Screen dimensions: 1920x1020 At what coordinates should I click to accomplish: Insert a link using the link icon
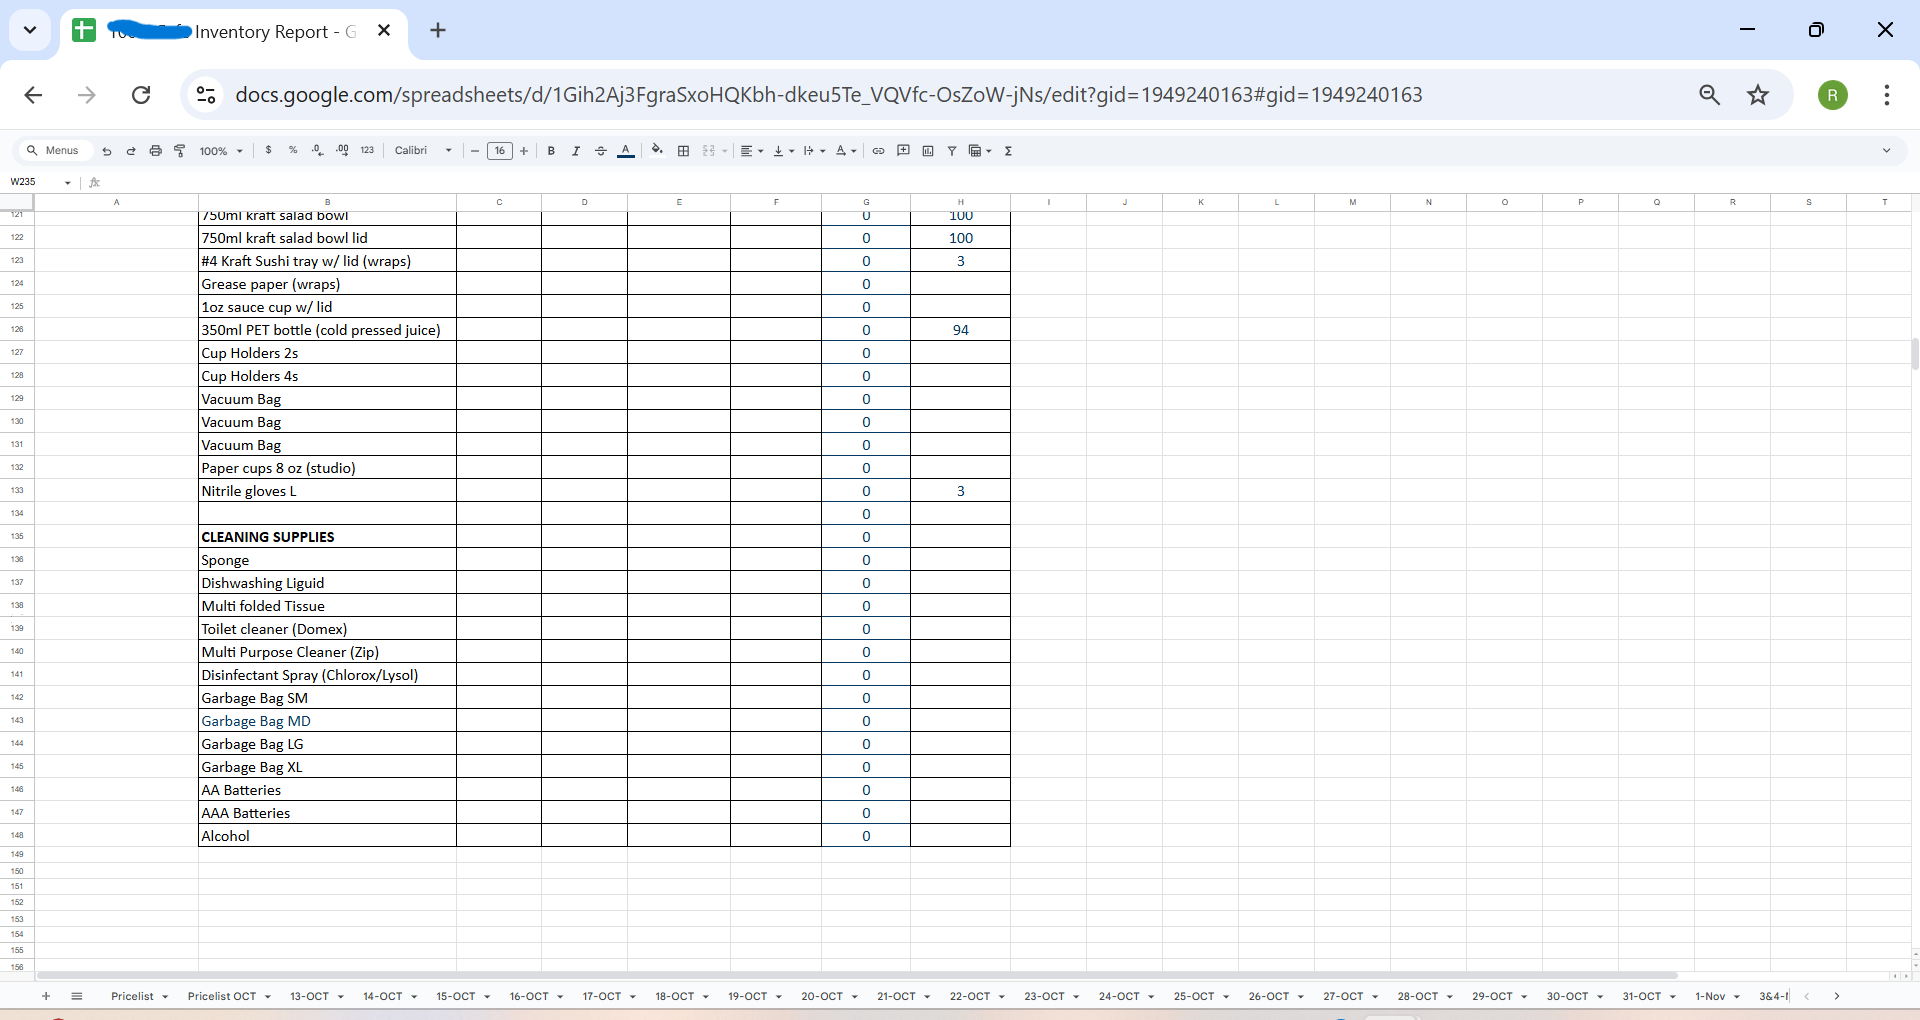tap(878, 151)
